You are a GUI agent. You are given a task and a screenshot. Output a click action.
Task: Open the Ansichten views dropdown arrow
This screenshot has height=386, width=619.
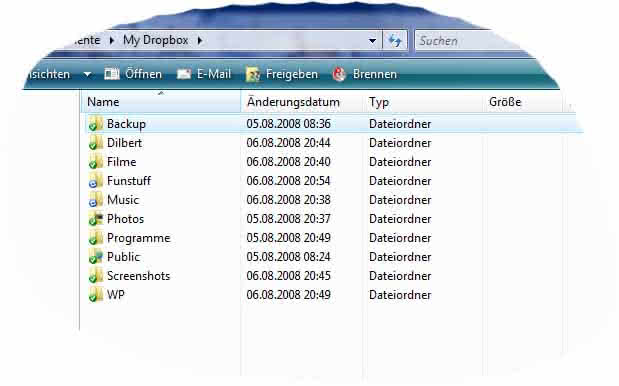coord(87,74)
